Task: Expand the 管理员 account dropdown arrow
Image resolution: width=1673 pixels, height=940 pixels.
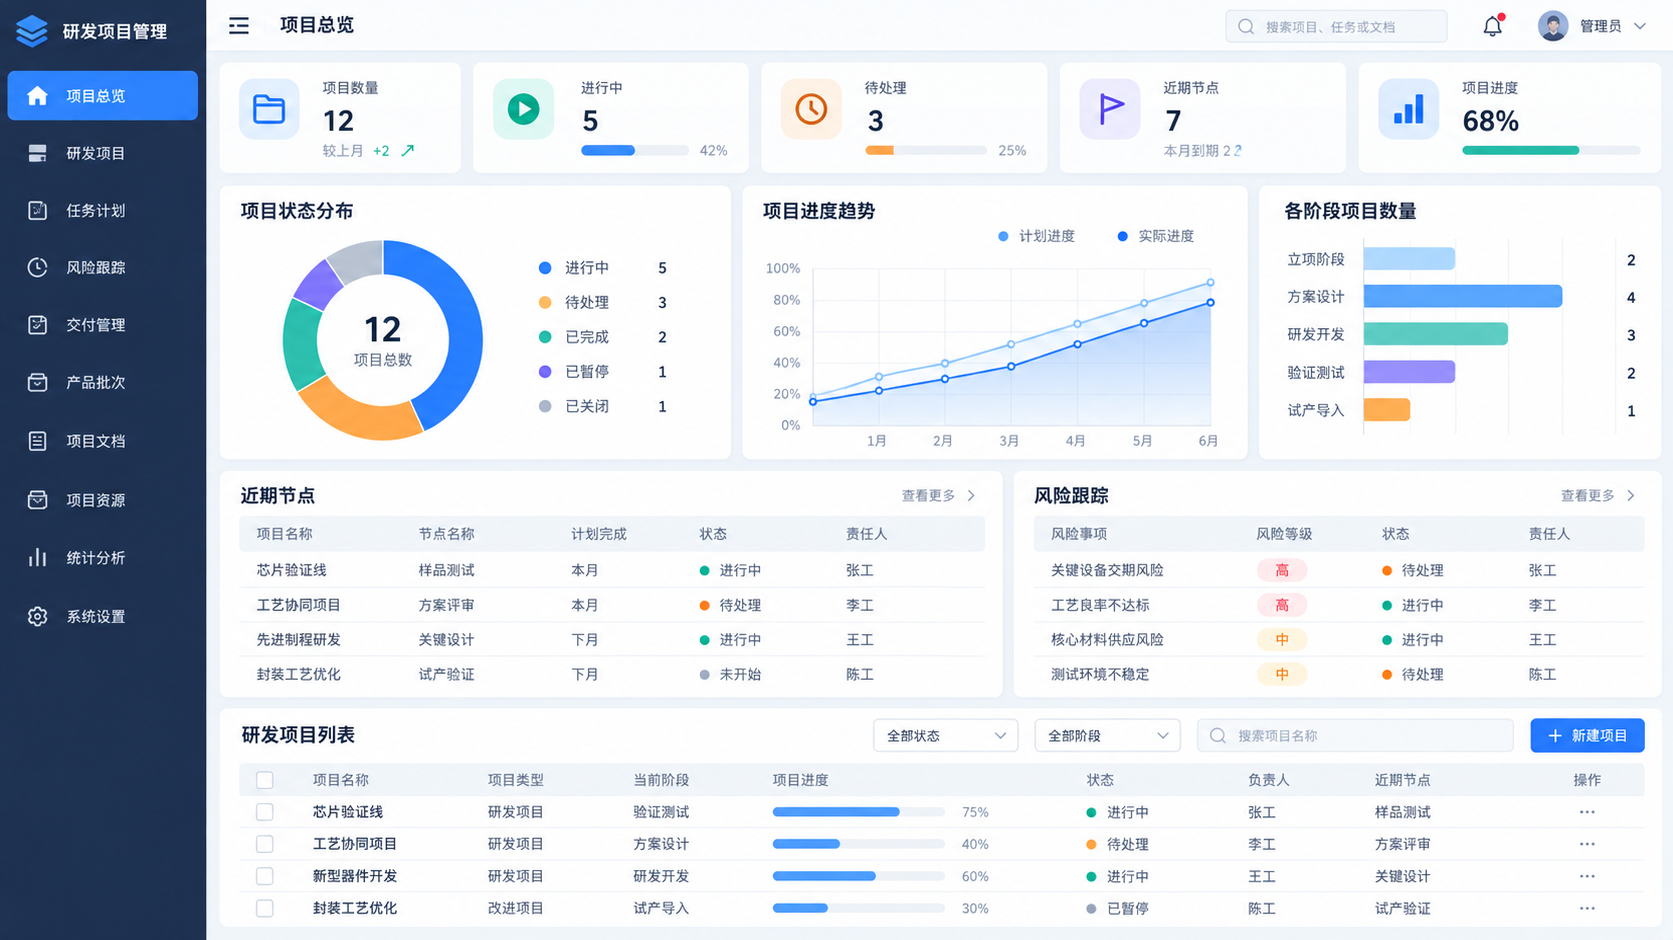Action: 1640,26
